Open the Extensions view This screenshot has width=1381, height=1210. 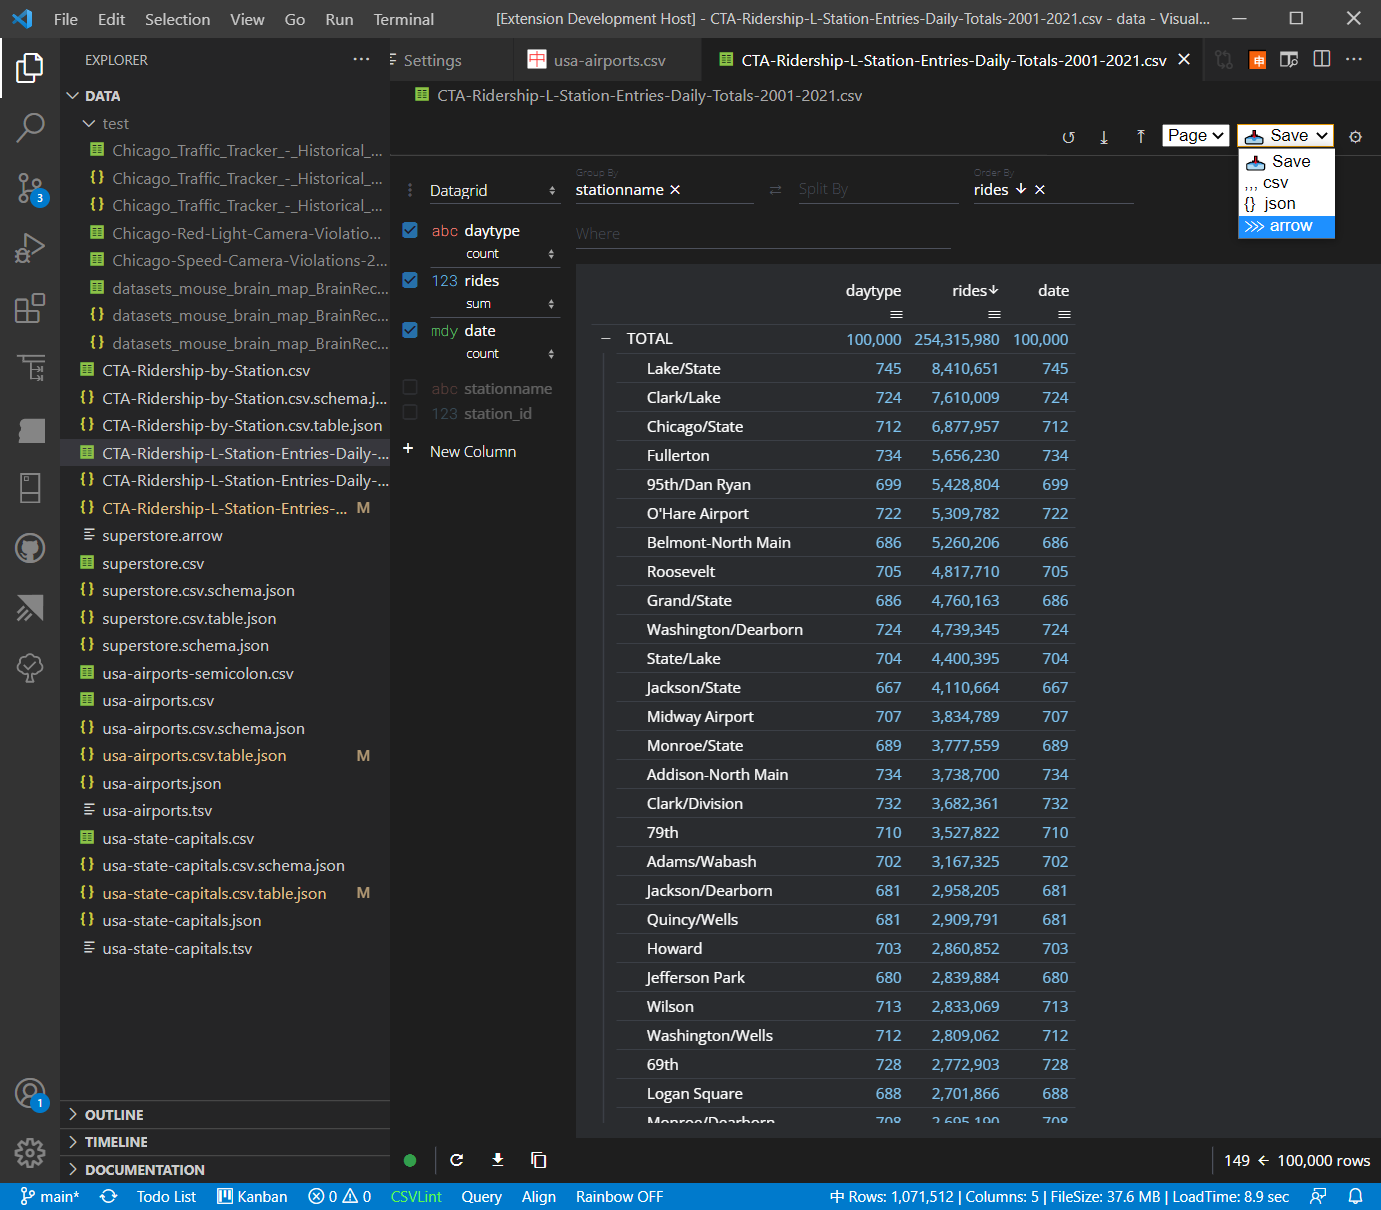pos(30,308)
